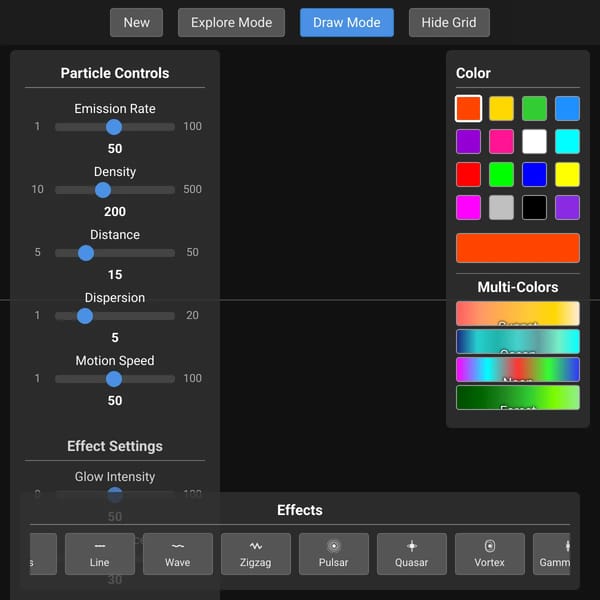Image resolution: width=600 pixels, height=600 pixels.
Task: Select the black color swatch
Action: point(534,207)
